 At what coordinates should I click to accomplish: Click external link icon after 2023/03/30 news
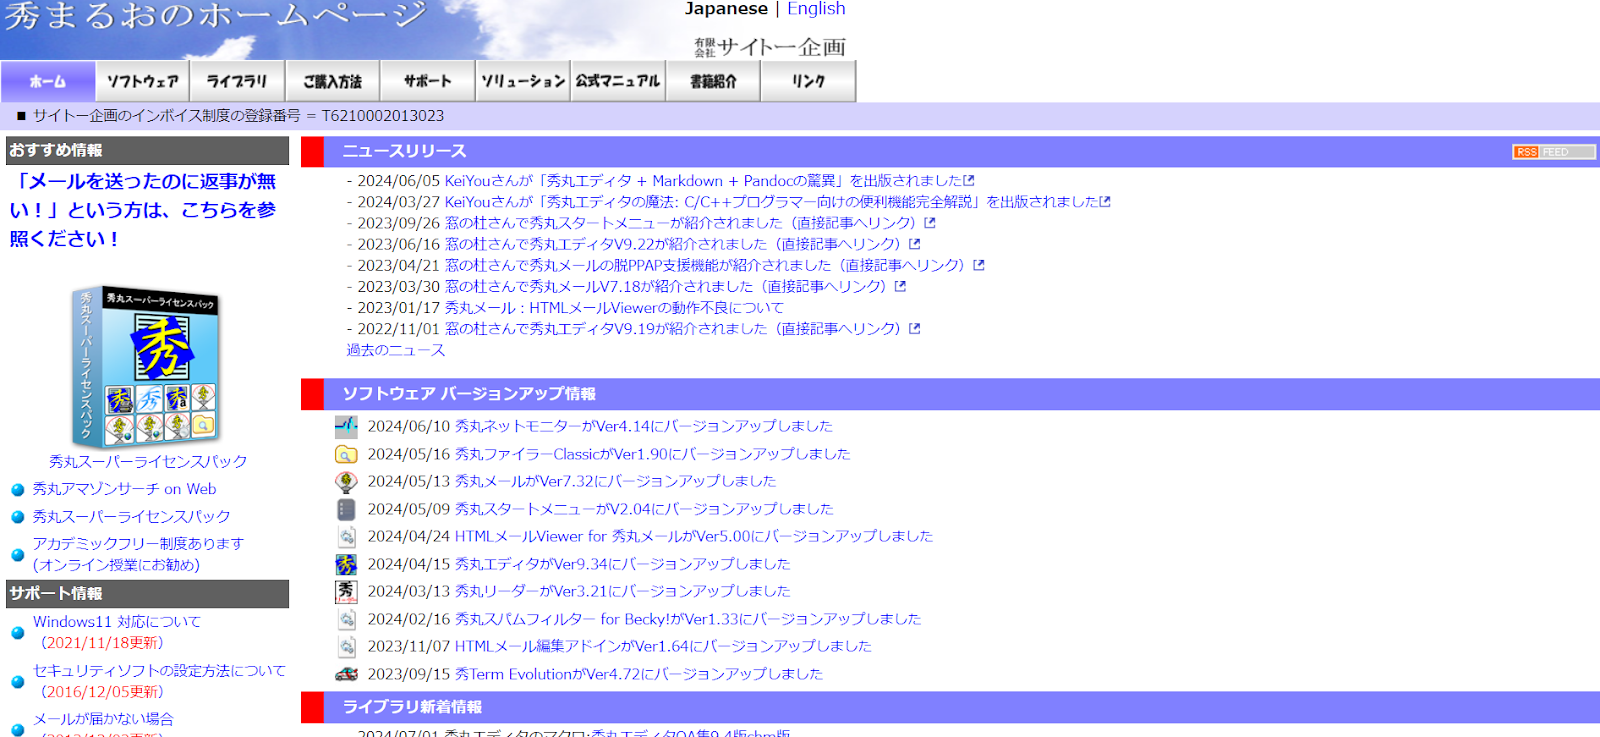[900, 286]
